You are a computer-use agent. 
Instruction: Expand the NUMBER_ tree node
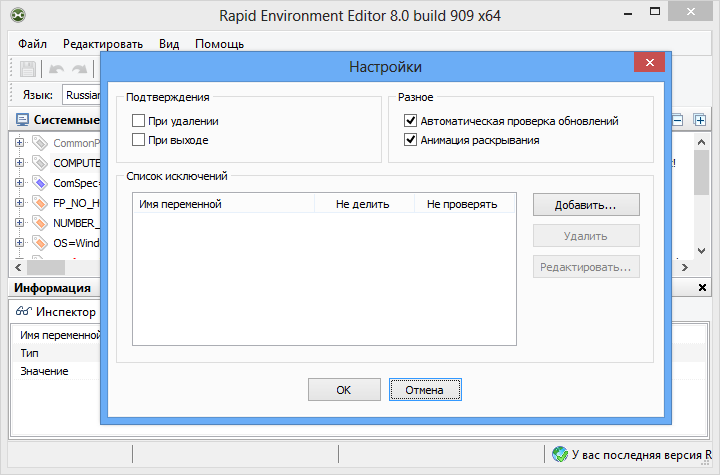pyautogui.click(x=19, y=223)
